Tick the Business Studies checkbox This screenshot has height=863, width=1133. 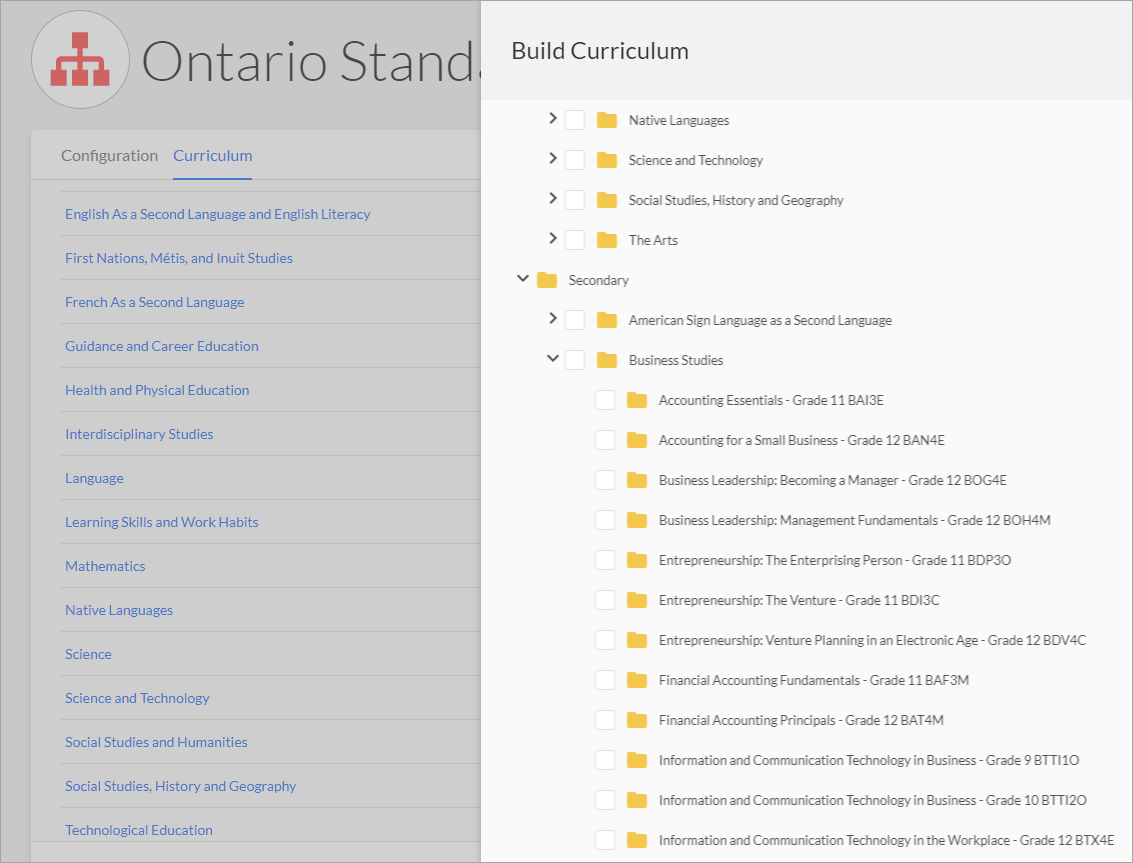click(x=575, y=360)
